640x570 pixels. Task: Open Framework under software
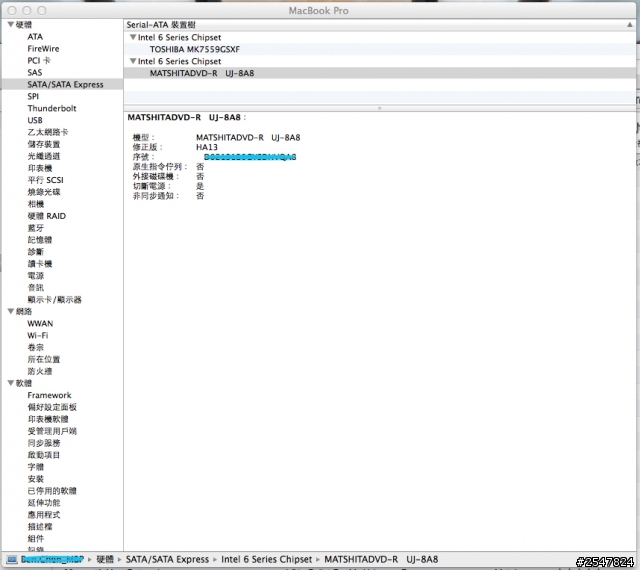pos(49,395)
